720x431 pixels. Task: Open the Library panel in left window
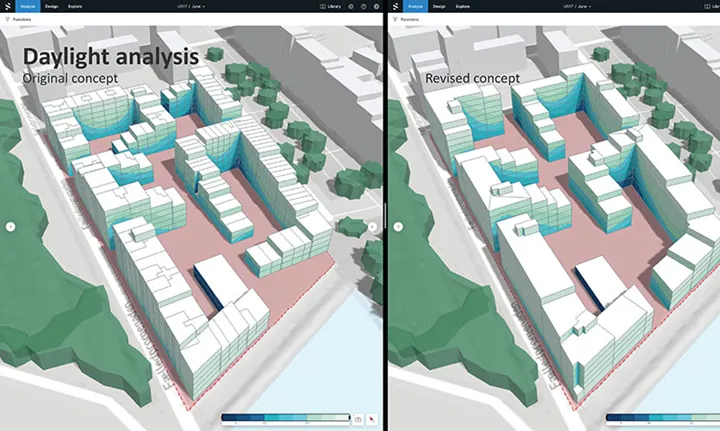331,6
